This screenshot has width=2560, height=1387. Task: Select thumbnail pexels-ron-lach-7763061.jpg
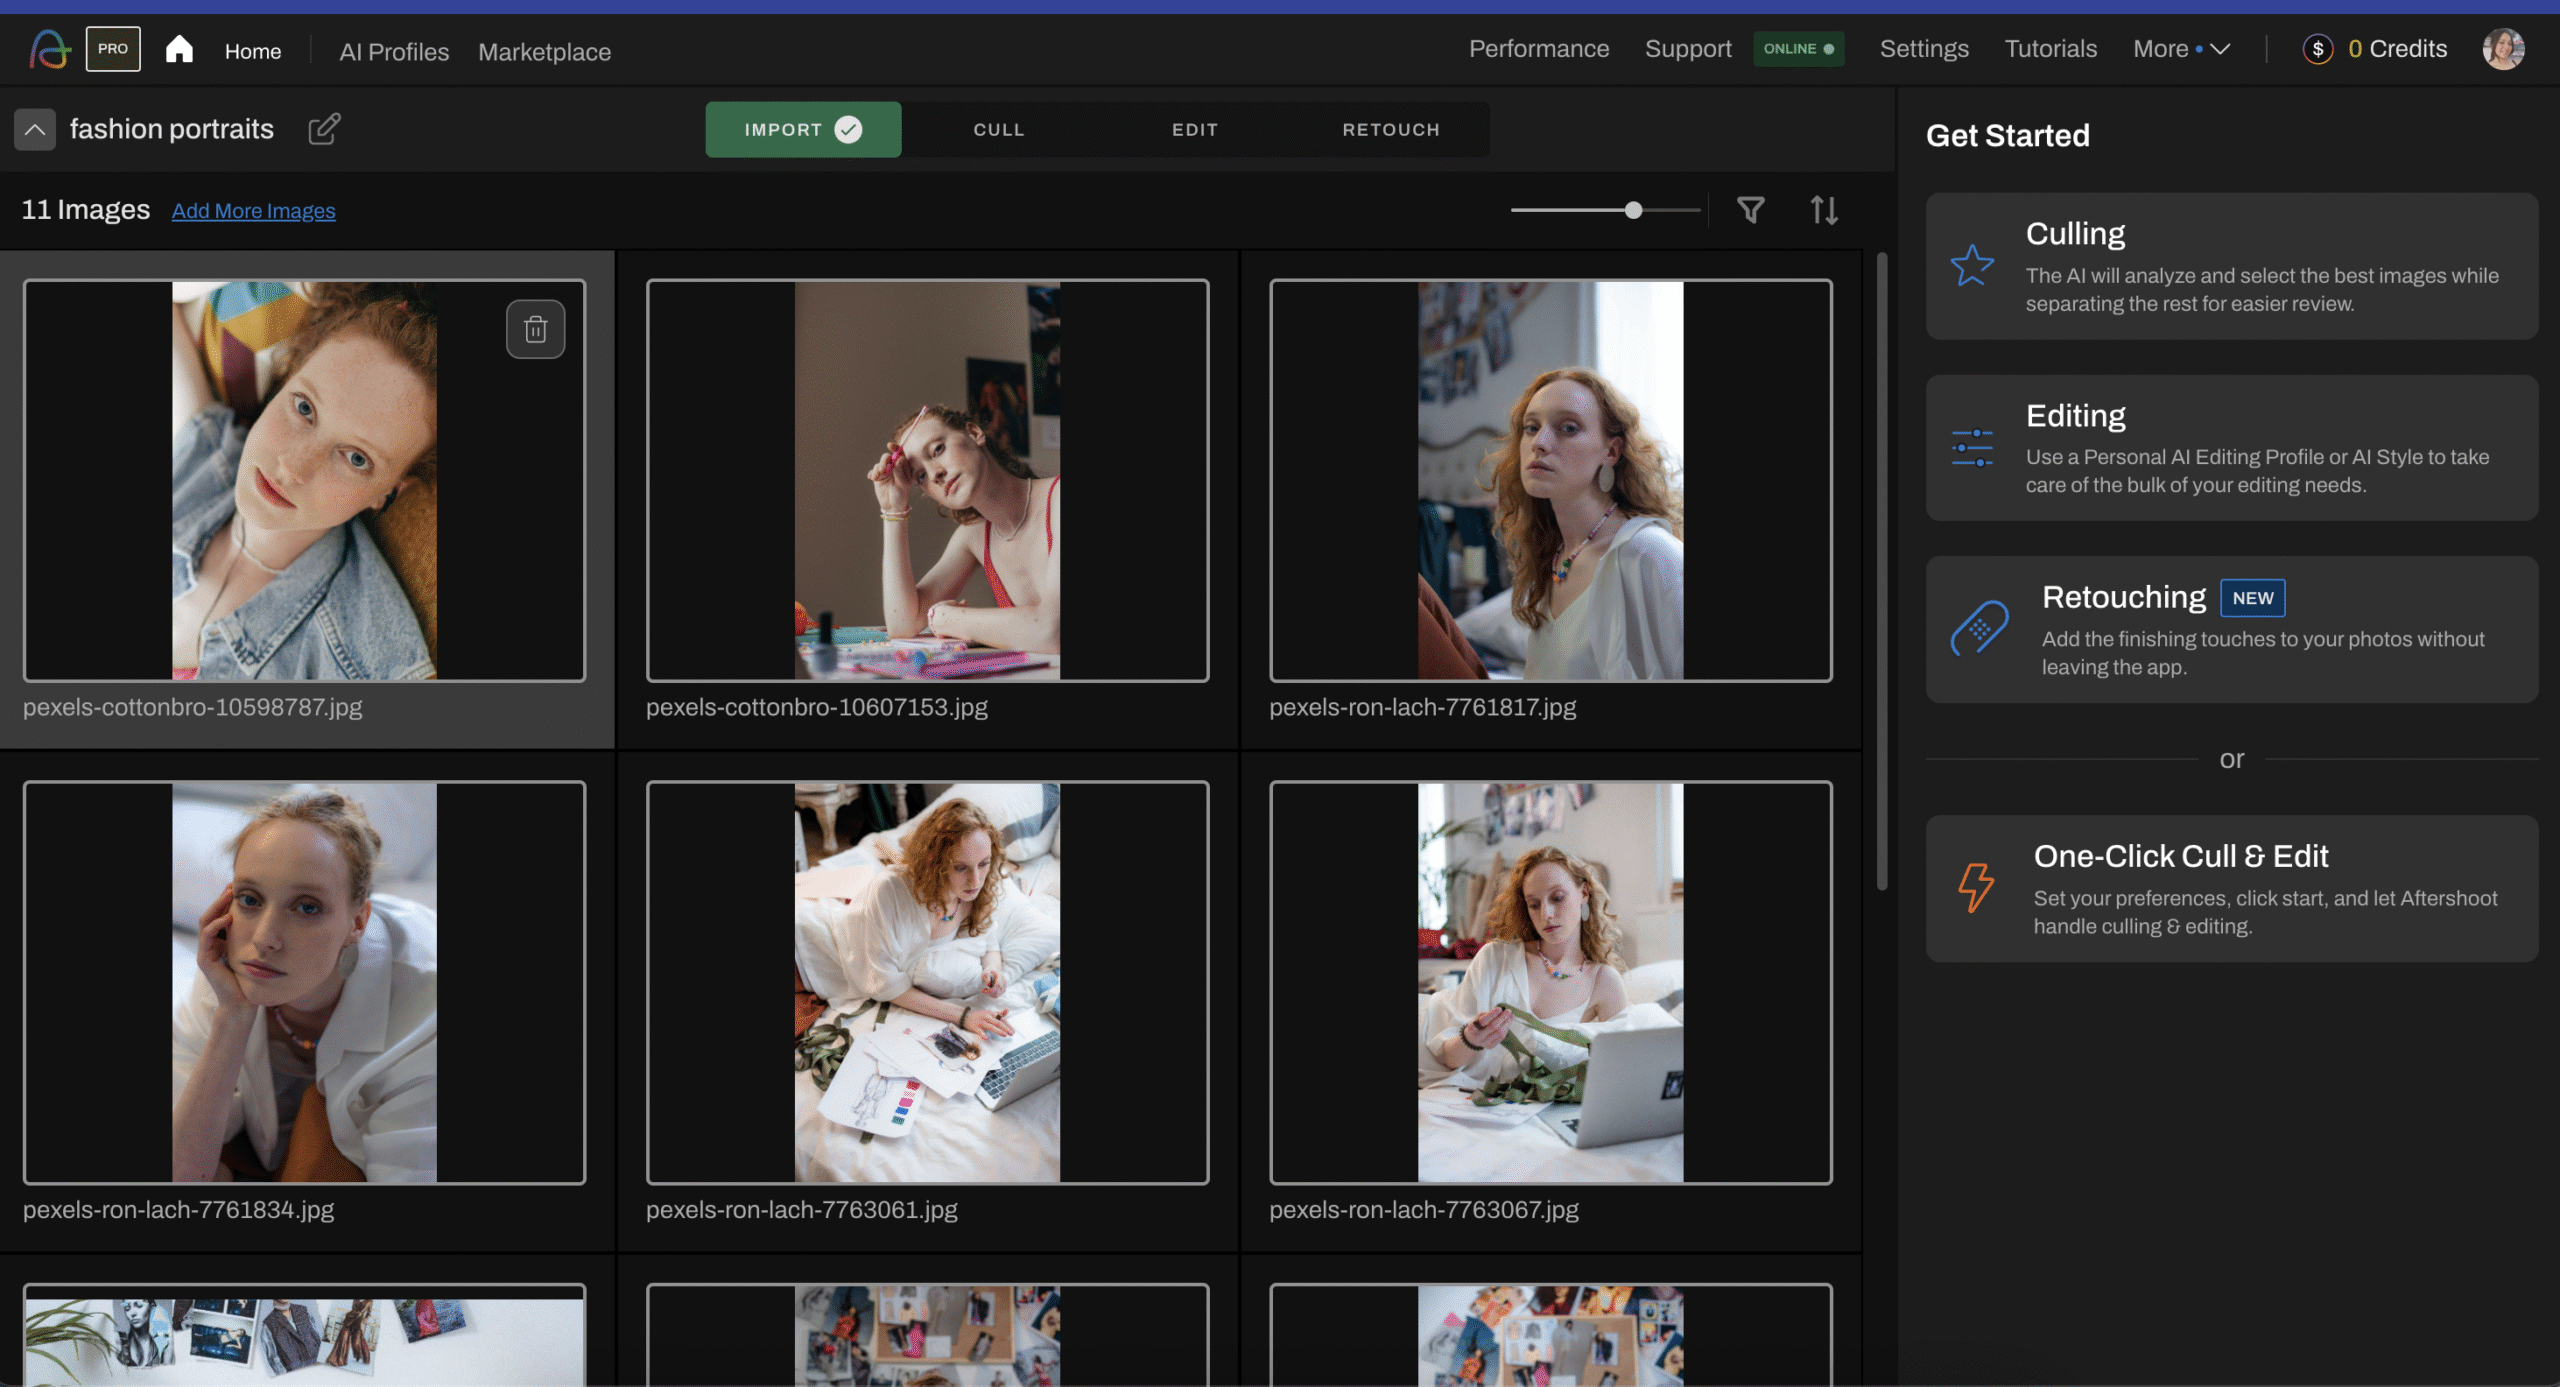pyautogui.click(x=927, y=982)
